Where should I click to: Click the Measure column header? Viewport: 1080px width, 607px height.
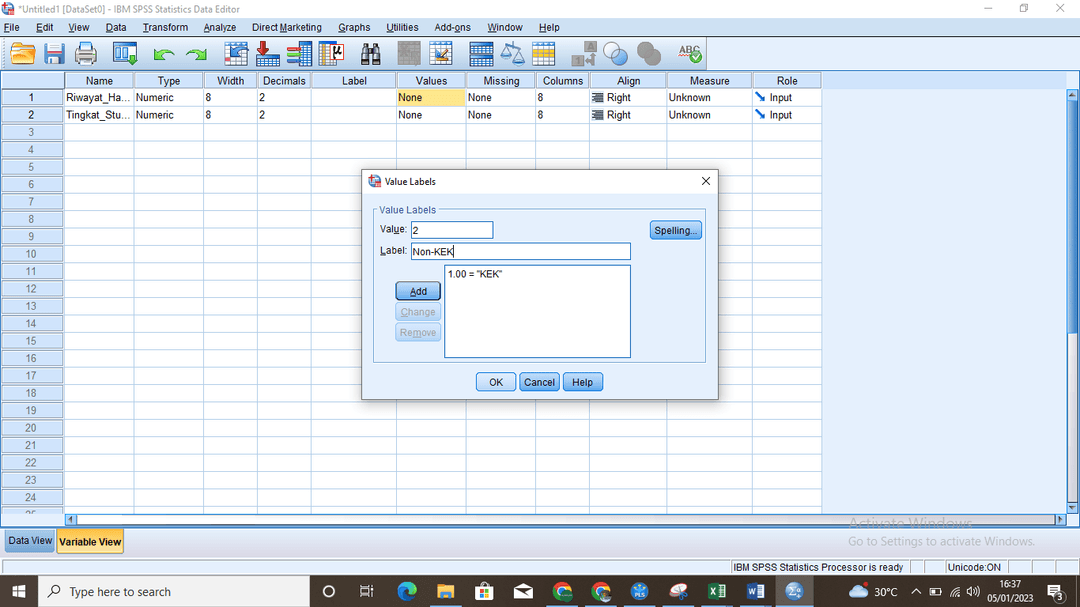(709, 81)
